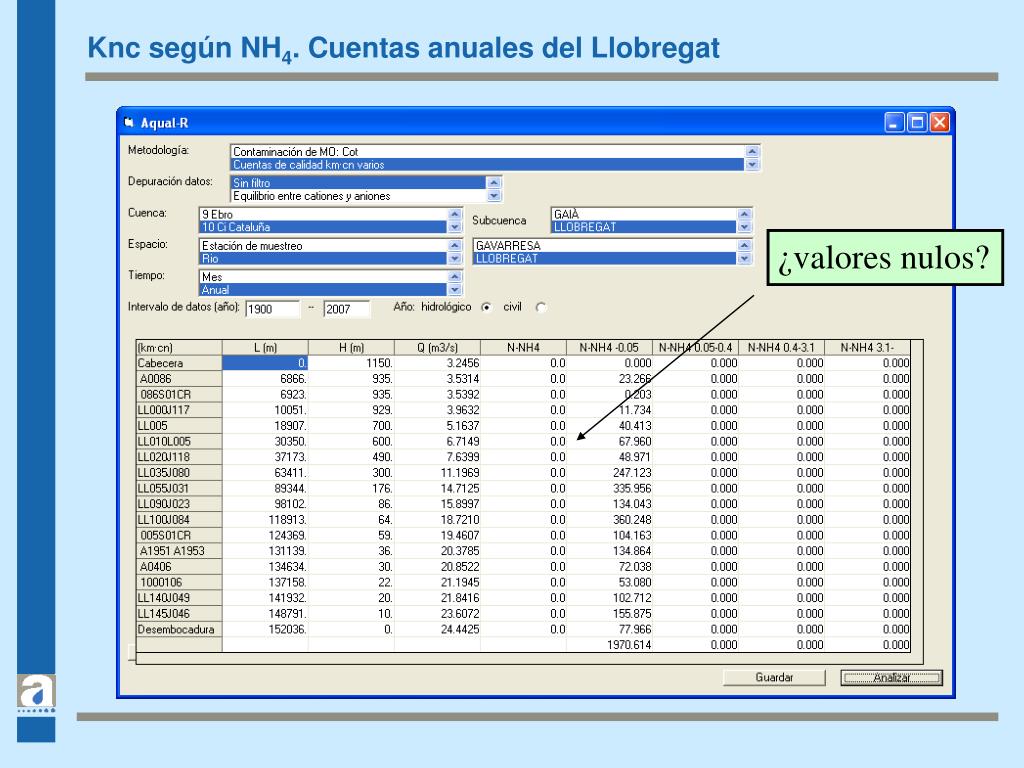
Task: Click the 'H (m)' column header
Action: pos(351,347)
